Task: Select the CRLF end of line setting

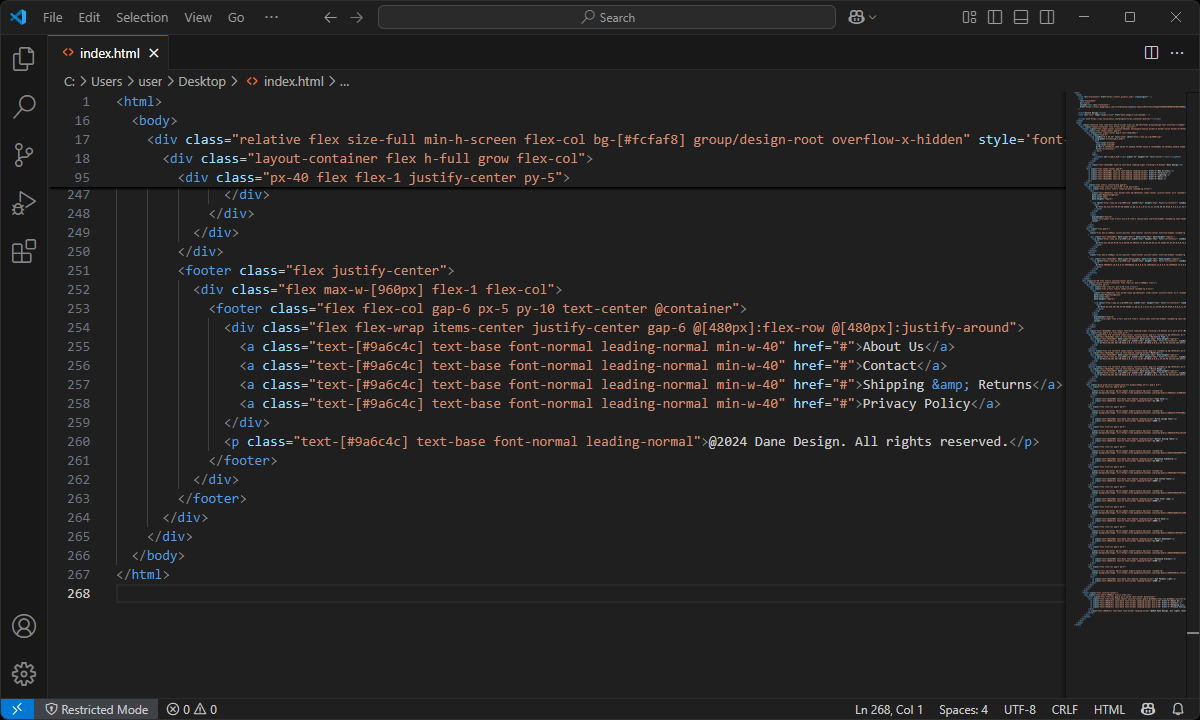Action: (x=1065, y=709)
